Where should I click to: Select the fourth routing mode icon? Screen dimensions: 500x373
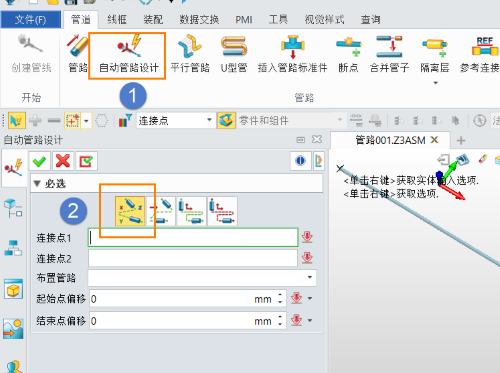click(x=222, y=211)
